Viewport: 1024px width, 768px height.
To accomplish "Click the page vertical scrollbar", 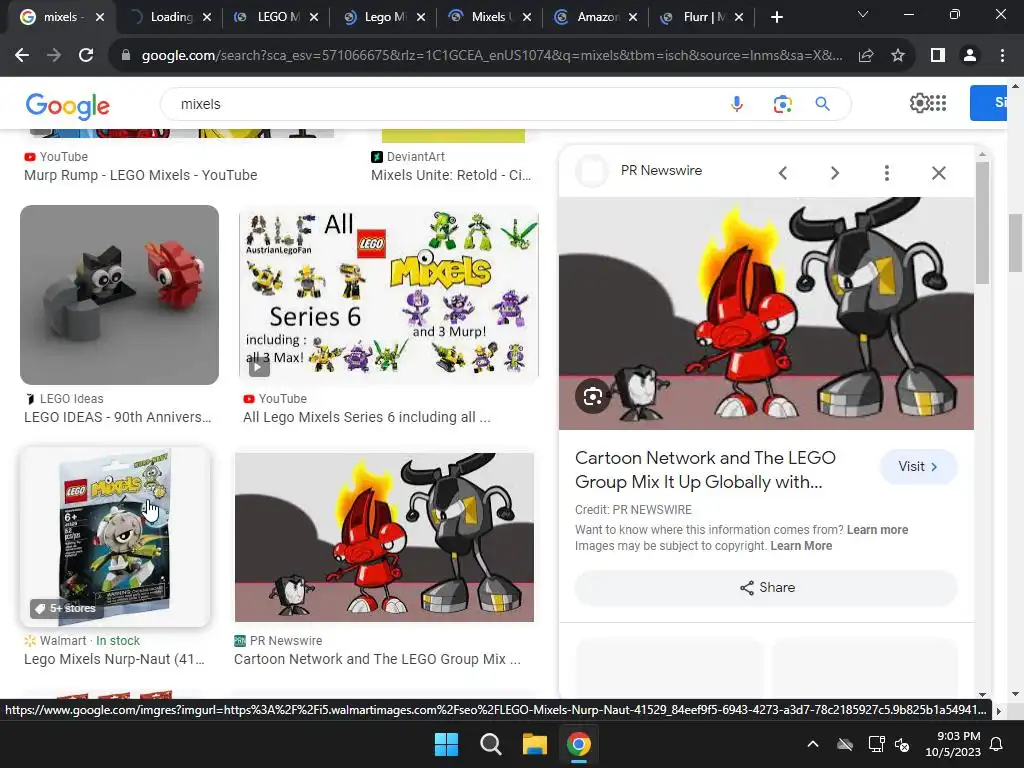I will [1016, 242].
